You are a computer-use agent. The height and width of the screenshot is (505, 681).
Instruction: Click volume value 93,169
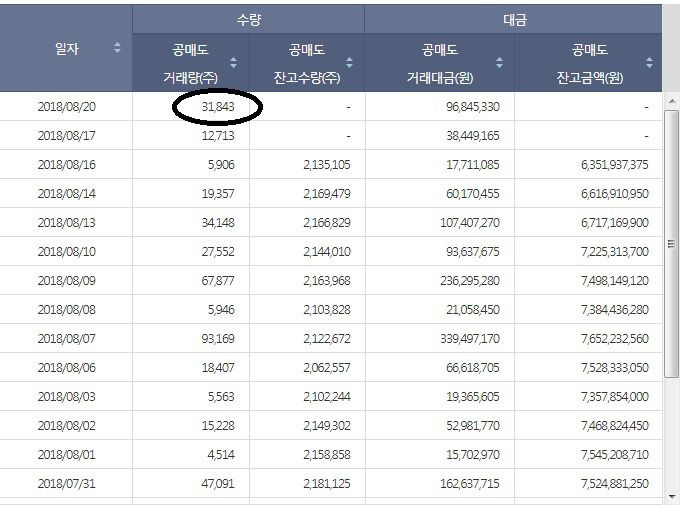pyautogui.click(x=218, y=339)
